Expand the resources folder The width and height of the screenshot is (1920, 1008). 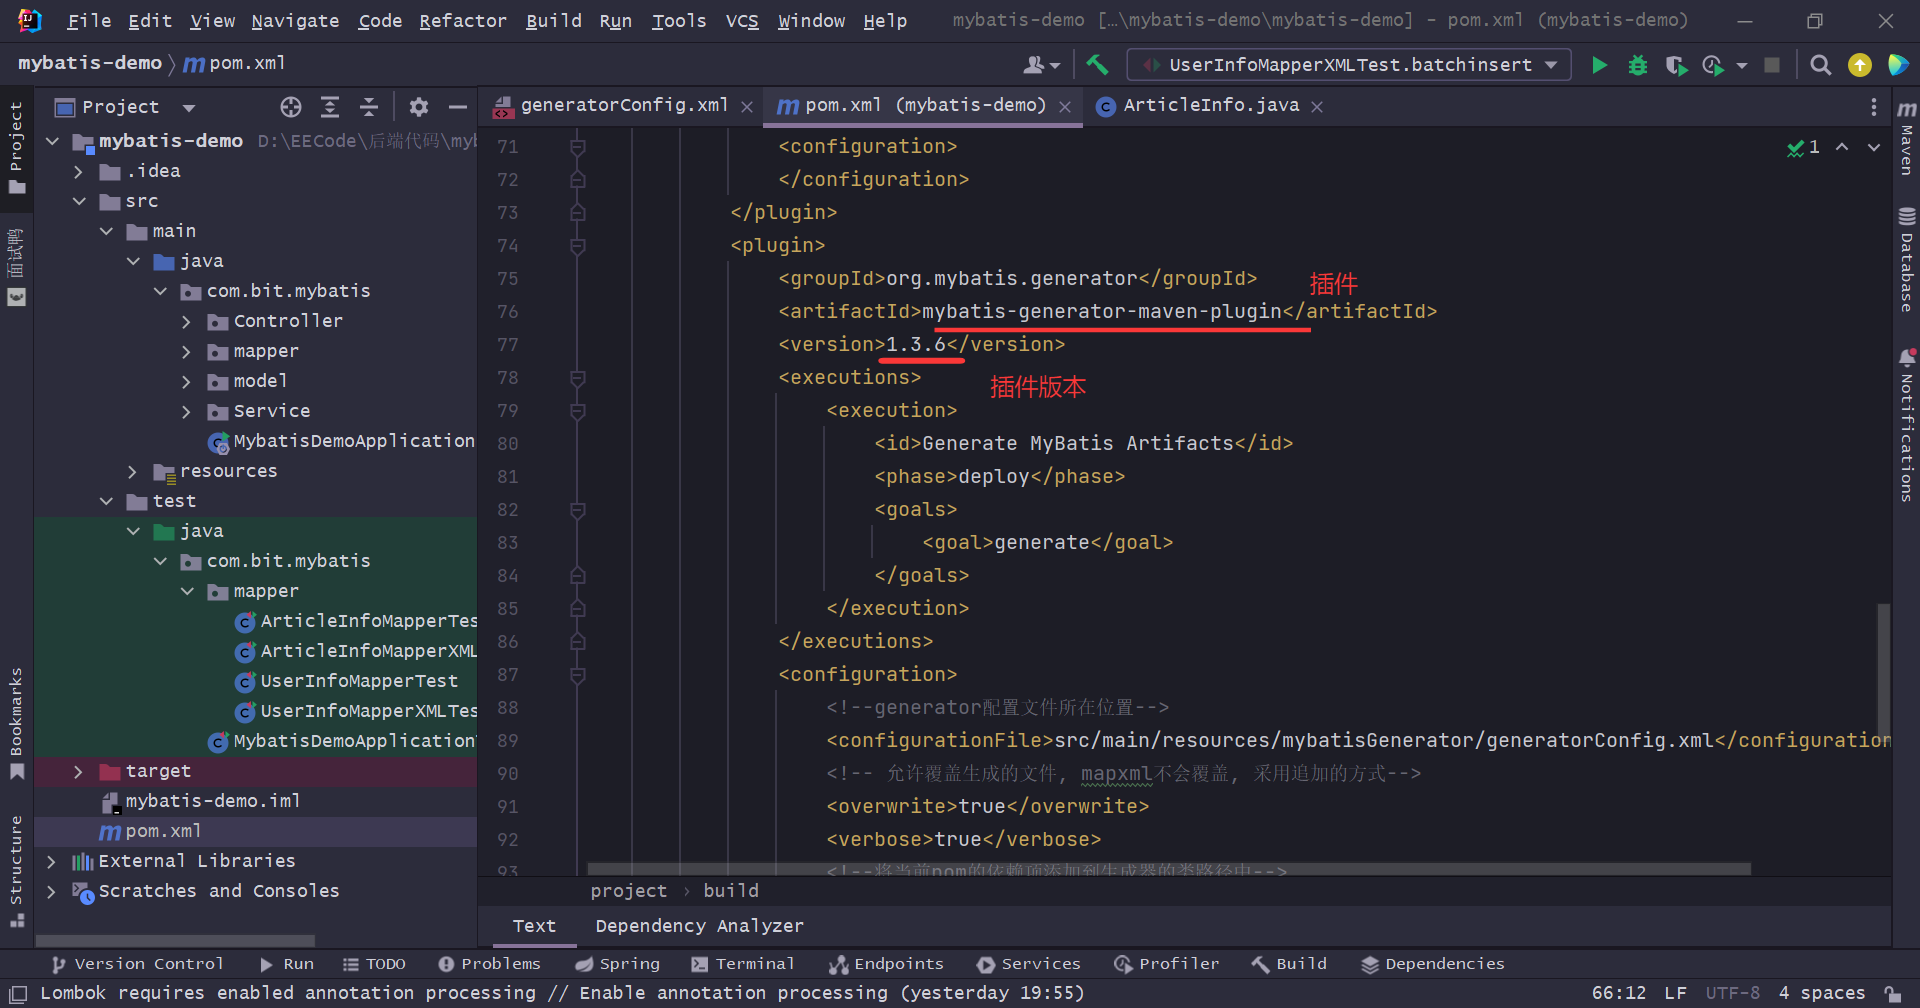[x=132, y=472]
